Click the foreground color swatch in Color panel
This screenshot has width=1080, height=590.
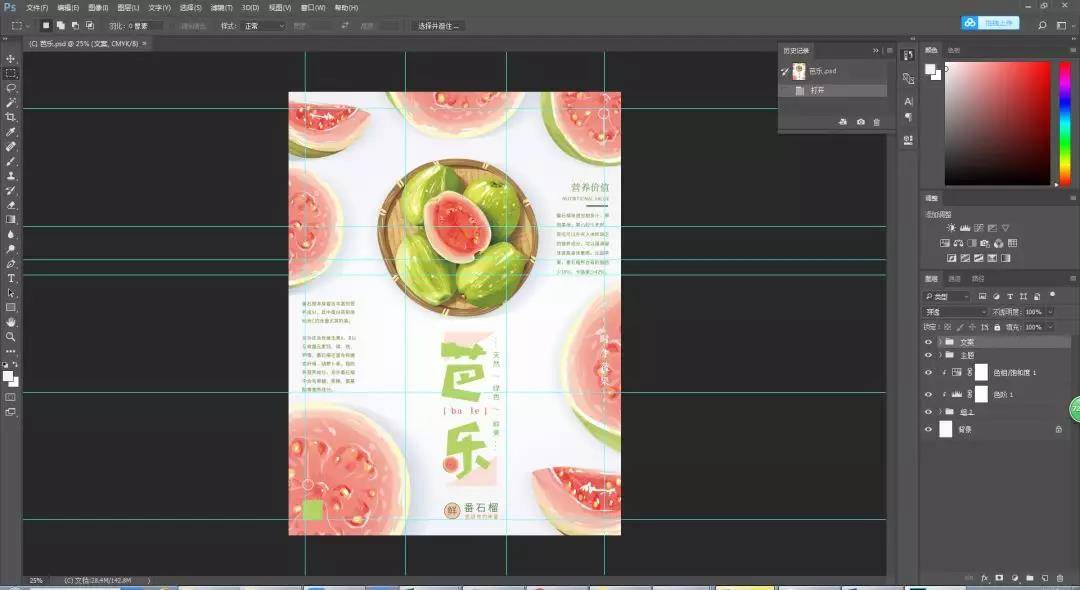pyautogui.click(x=931, y=69)
